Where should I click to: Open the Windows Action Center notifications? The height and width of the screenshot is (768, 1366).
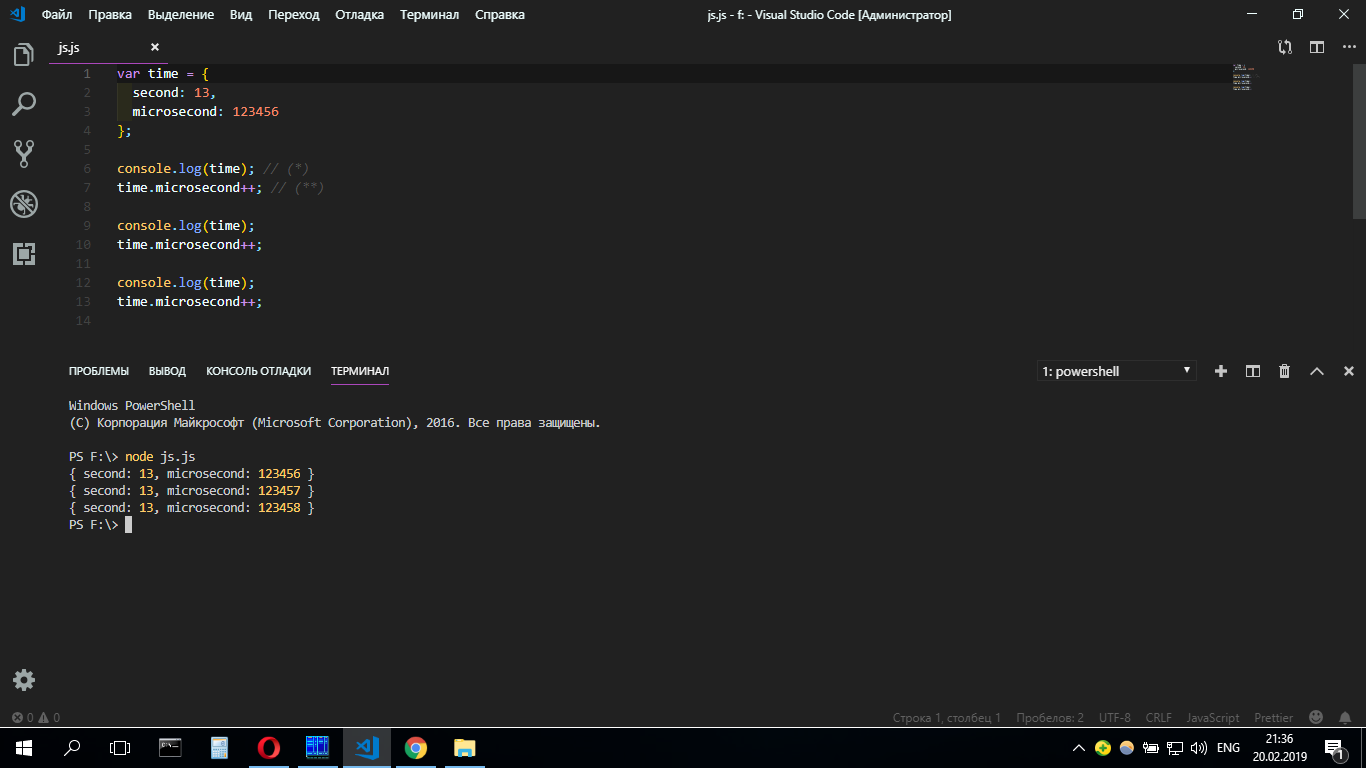click(x=1334, y=748)
